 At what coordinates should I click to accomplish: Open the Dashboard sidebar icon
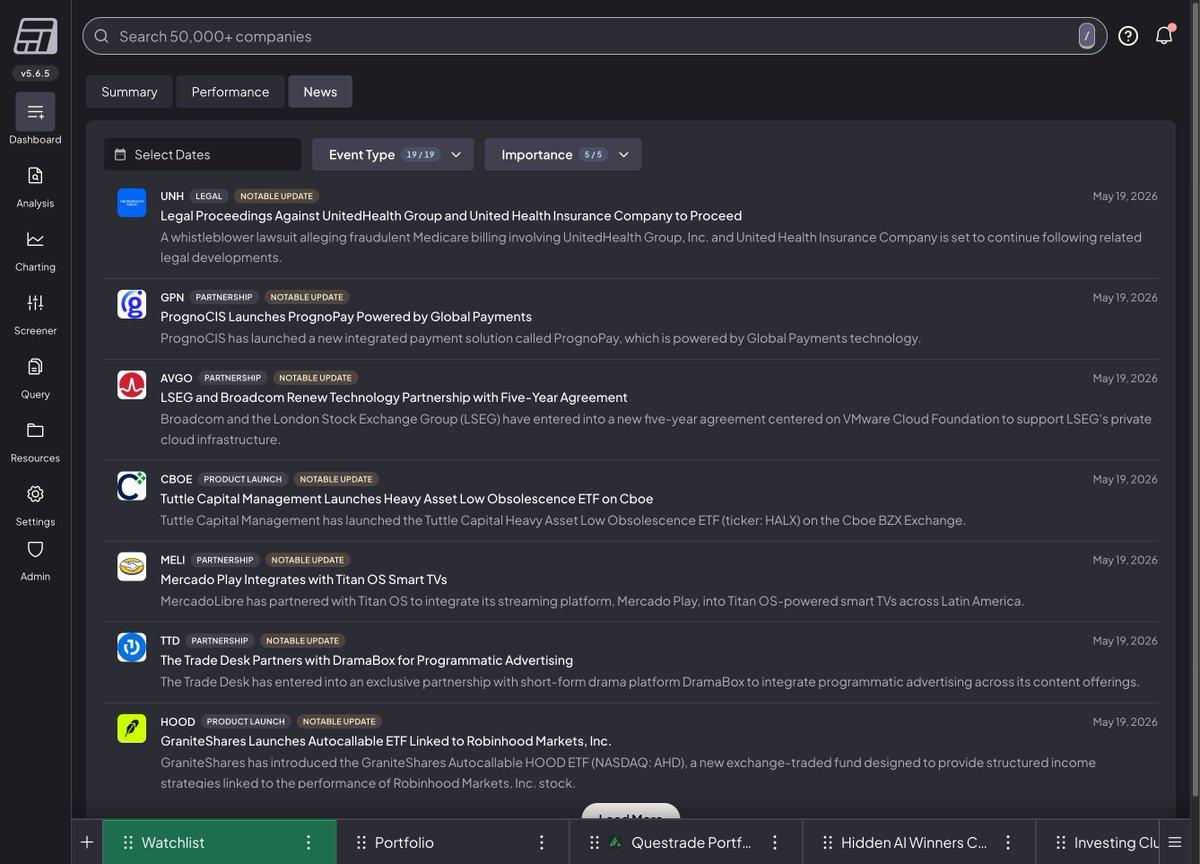point(35,112)
